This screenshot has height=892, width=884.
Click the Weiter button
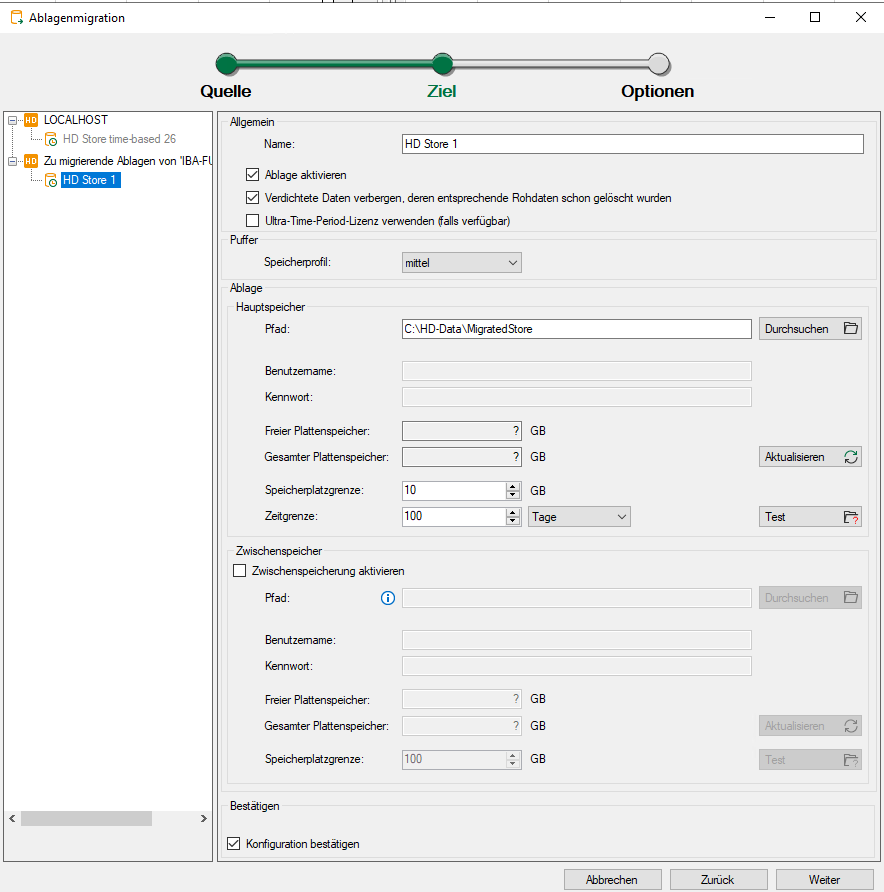point(824,880)
